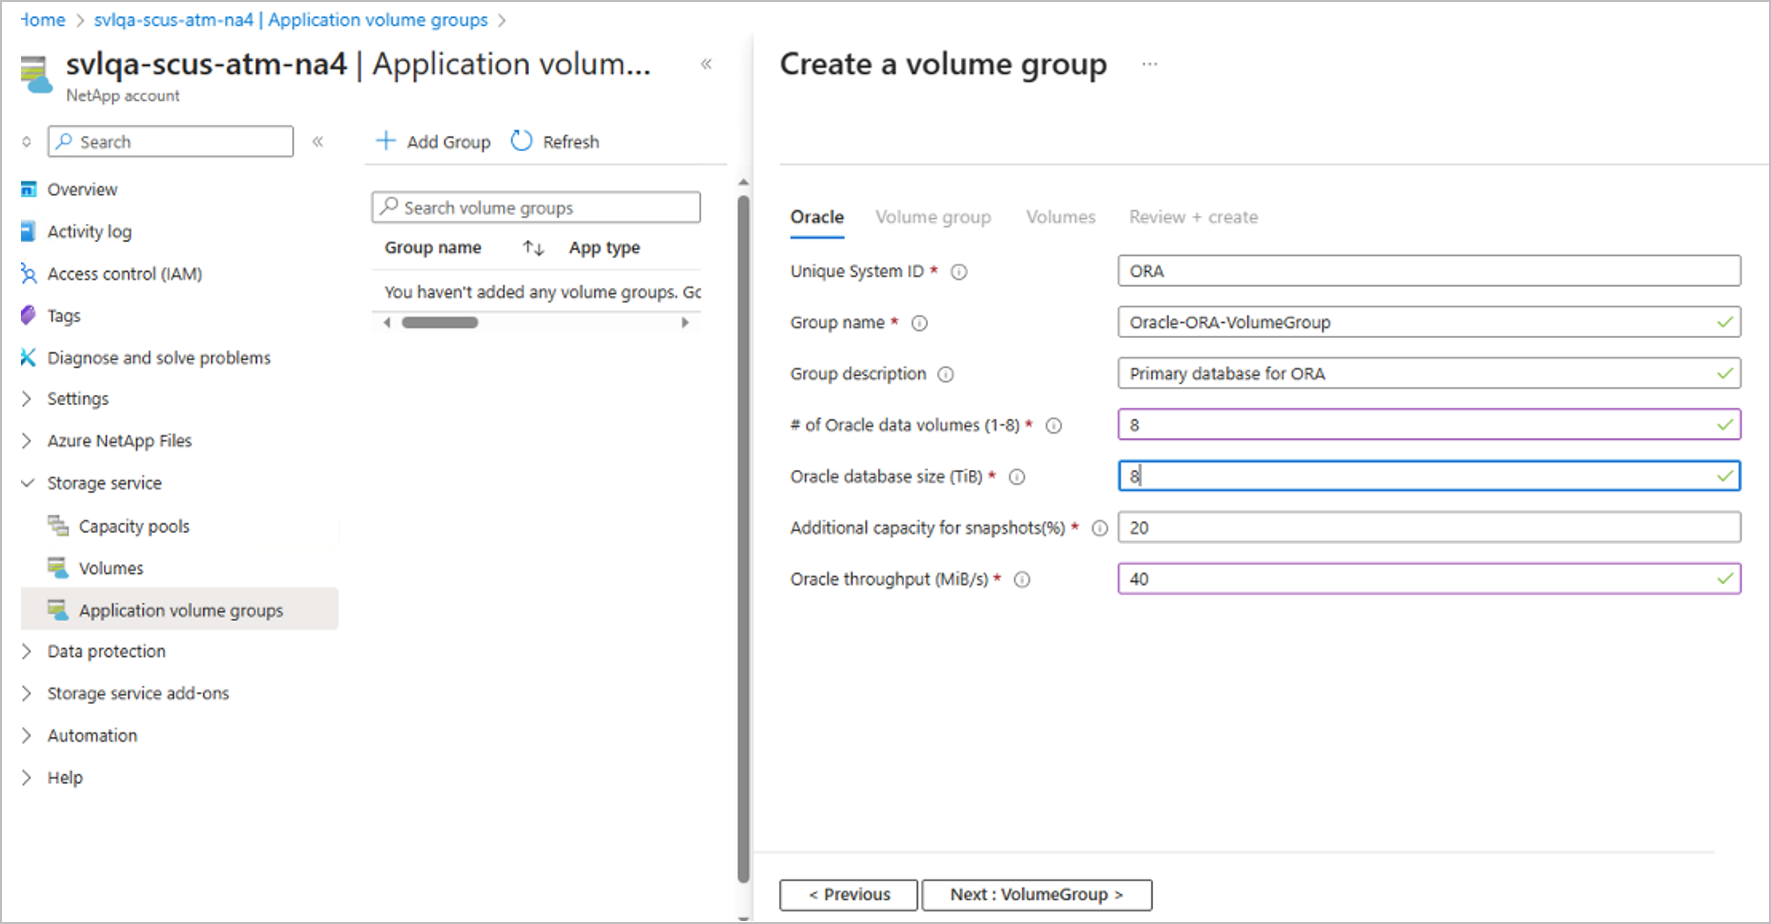Show info for Unique System ID

[959, 272]
